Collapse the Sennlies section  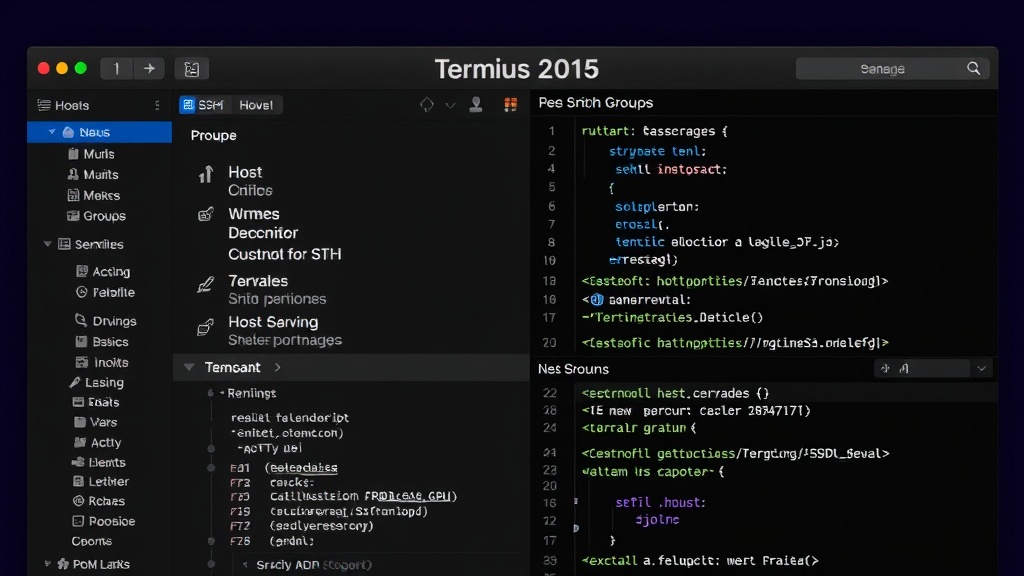47,244
